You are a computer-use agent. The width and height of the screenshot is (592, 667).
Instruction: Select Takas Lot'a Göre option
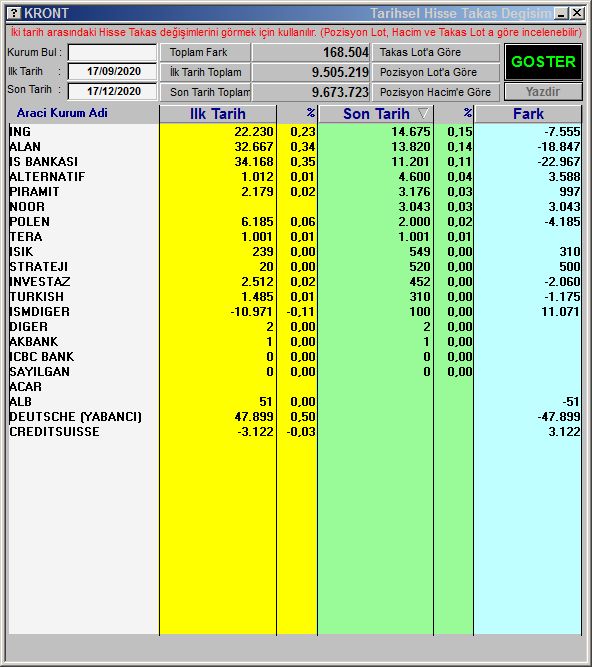pos(436,52)
